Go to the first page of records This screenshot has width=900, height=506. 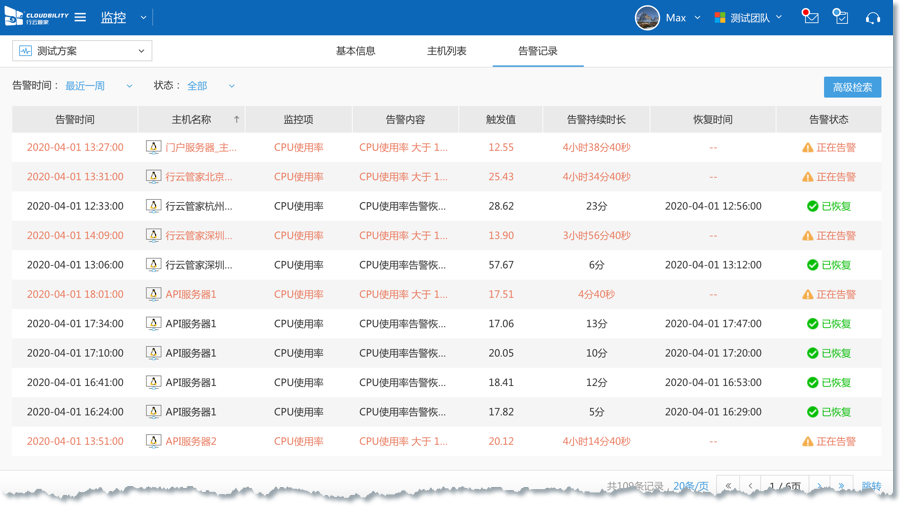pos(728,486)
